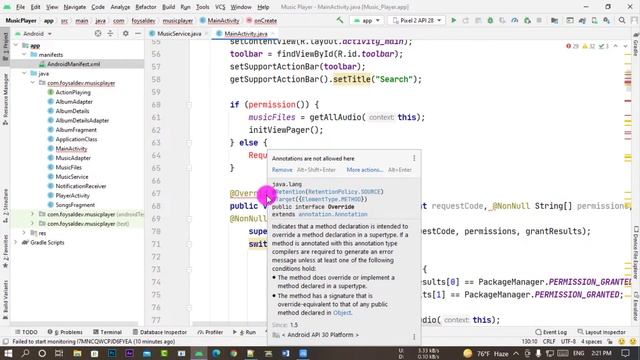Open the File menu
The image size is (640, 360).
(20, 7)
